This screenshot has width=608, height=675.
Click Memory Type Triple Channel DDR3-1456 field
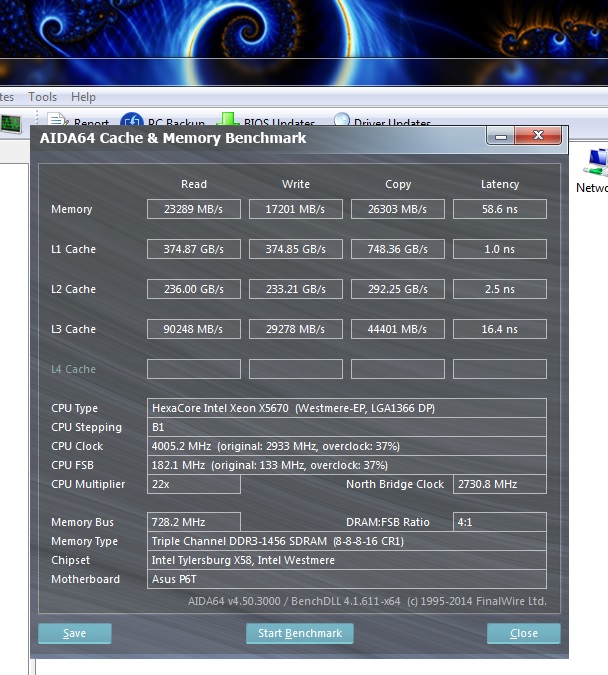pos(347,541)
